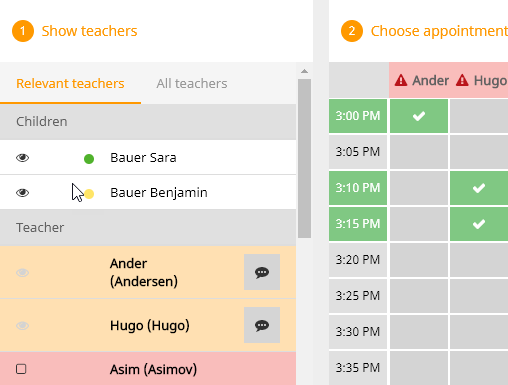Viewport: 508px width, 385px height.
Task: Select the 3:10 PM checkmark for Hugo
Action: pyautogui.click(x=479, y=188)
